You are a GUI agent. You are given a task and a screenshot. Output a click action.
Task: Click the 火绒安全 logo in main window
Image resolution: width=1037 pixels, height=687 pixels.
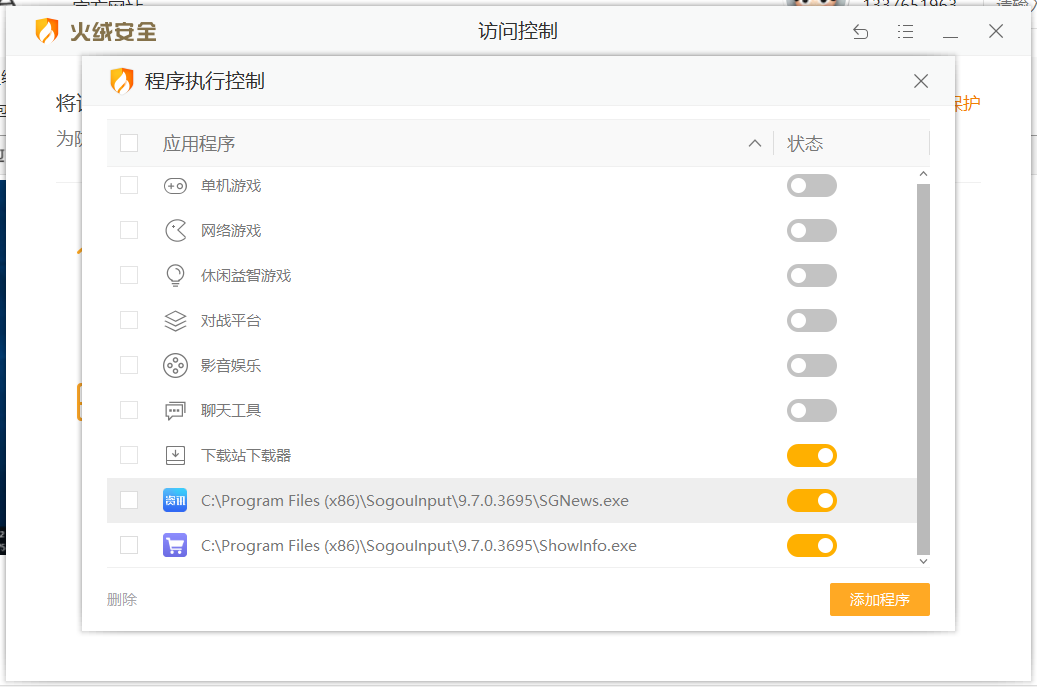[x=96, y=31]
